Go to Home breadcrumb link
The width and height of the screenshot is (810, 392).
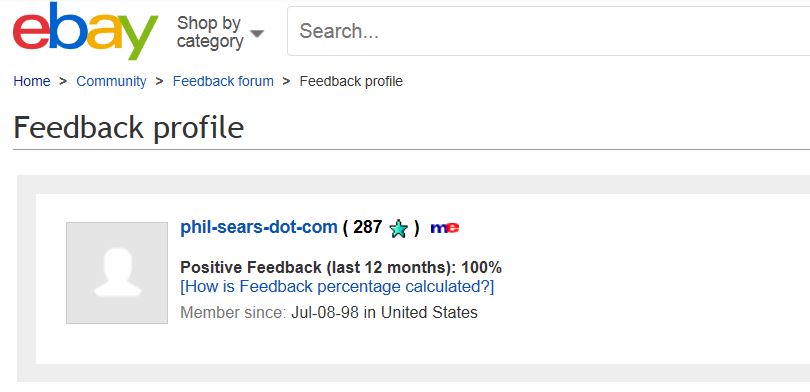coord(32,81)
